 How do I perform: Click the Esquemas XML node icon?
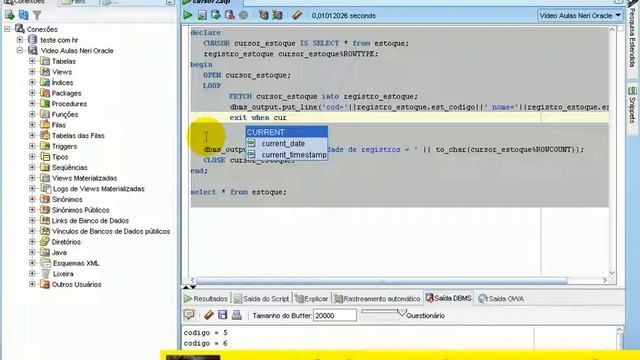coord(45,263)
